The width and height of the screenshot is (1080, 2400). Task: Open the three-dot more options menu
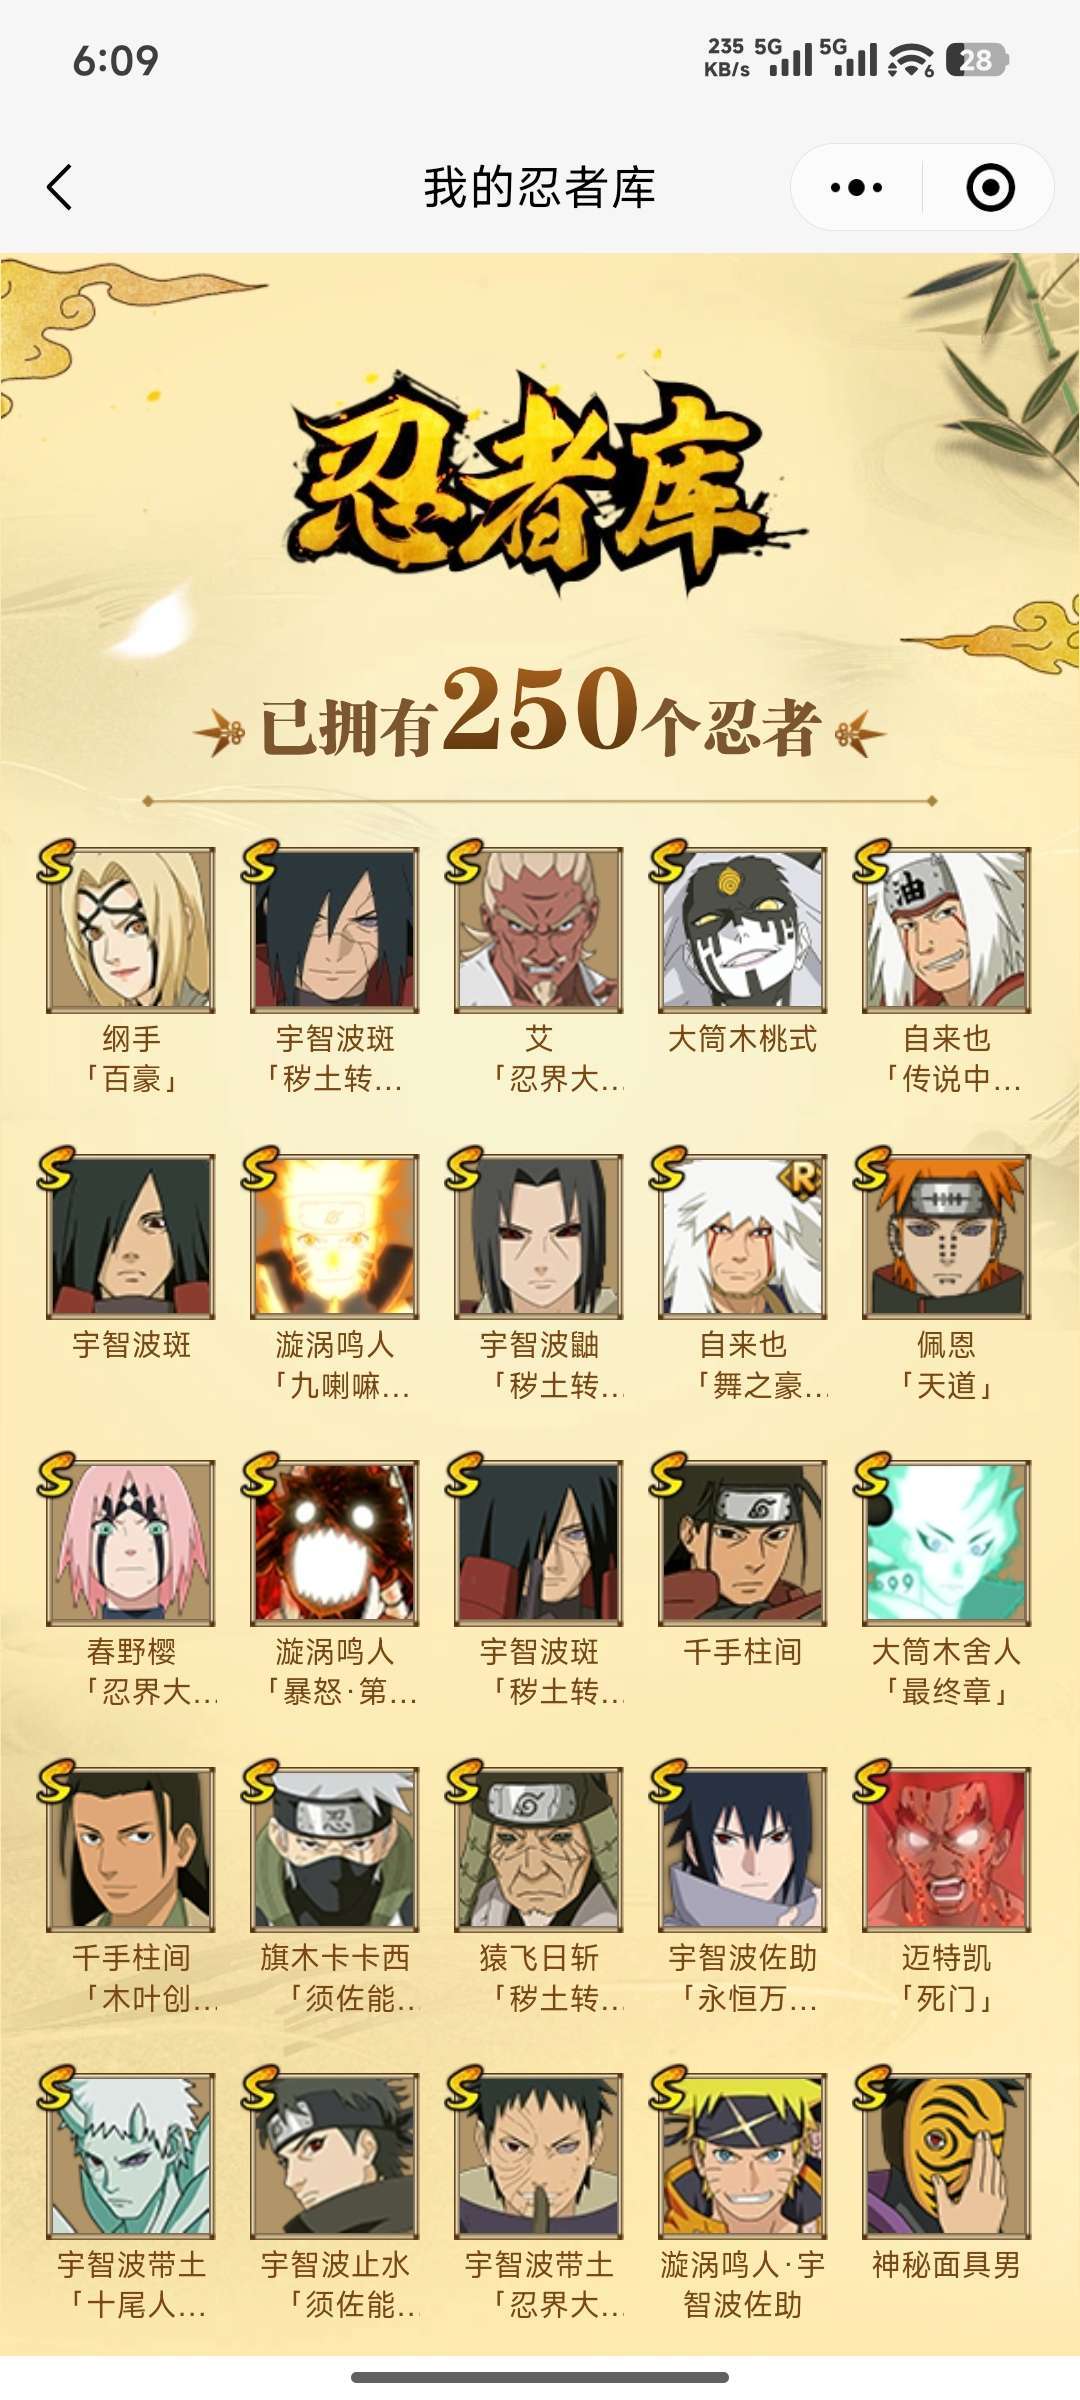point(856,187)
